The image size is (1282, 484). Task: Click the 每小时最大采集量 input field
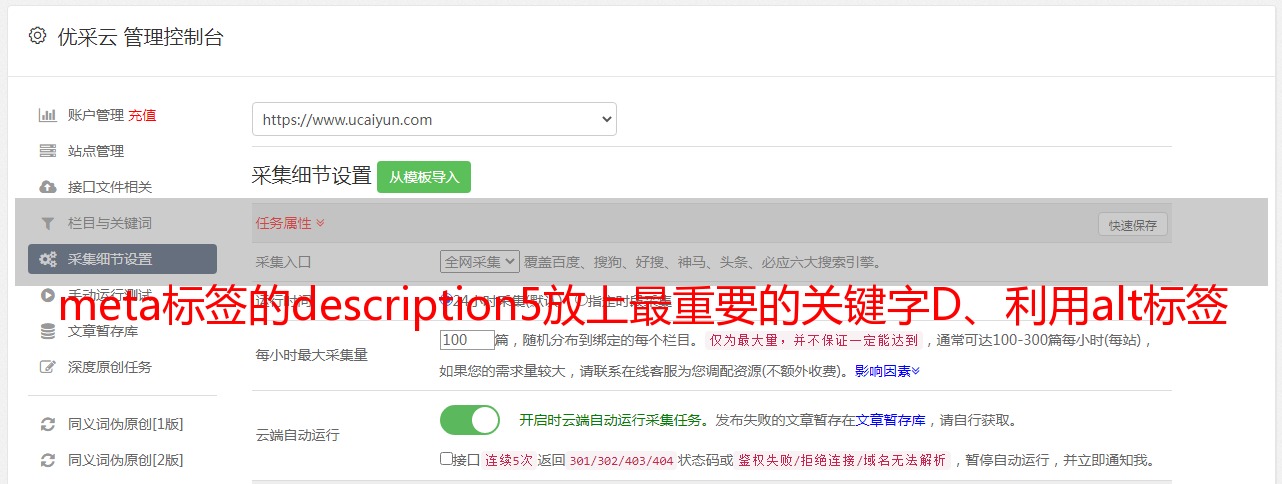pos(467,340)
